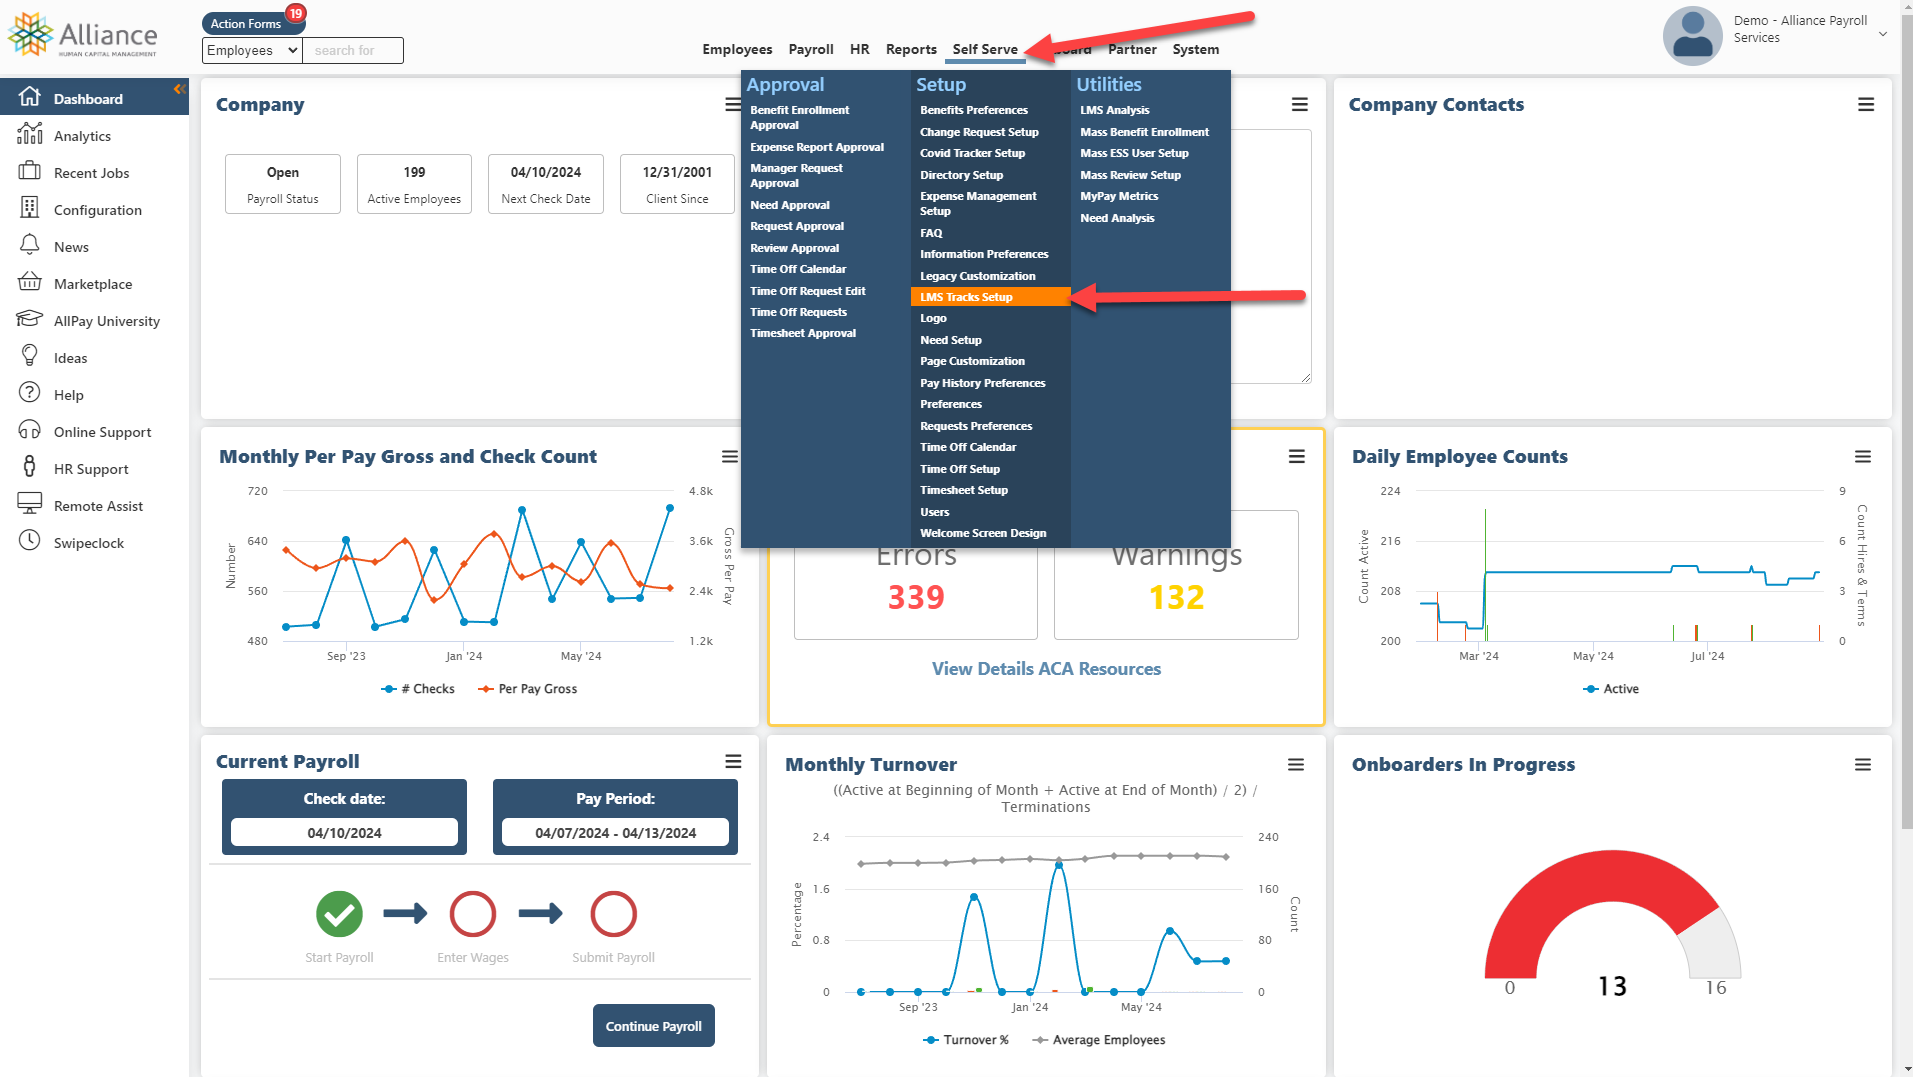This screenshot has width=1913, height=1077.
Task: Click the News bell icon
Action: coord(30,245)
